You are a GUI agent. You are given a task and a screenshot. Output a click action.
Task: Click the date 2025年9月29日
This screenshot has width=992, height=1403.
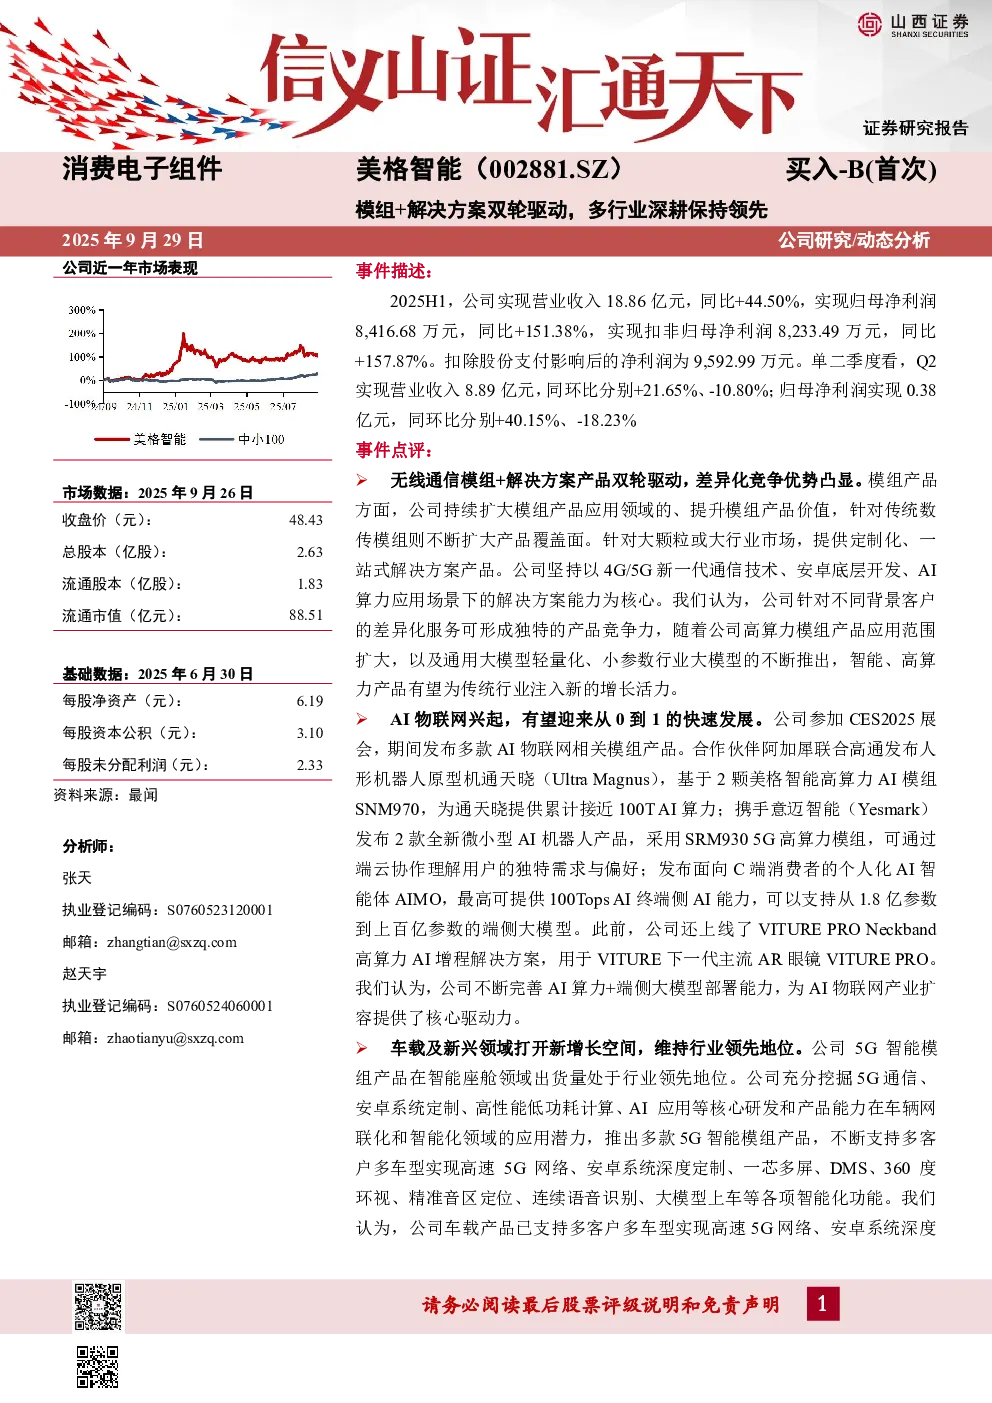click(x=133, y=240)
